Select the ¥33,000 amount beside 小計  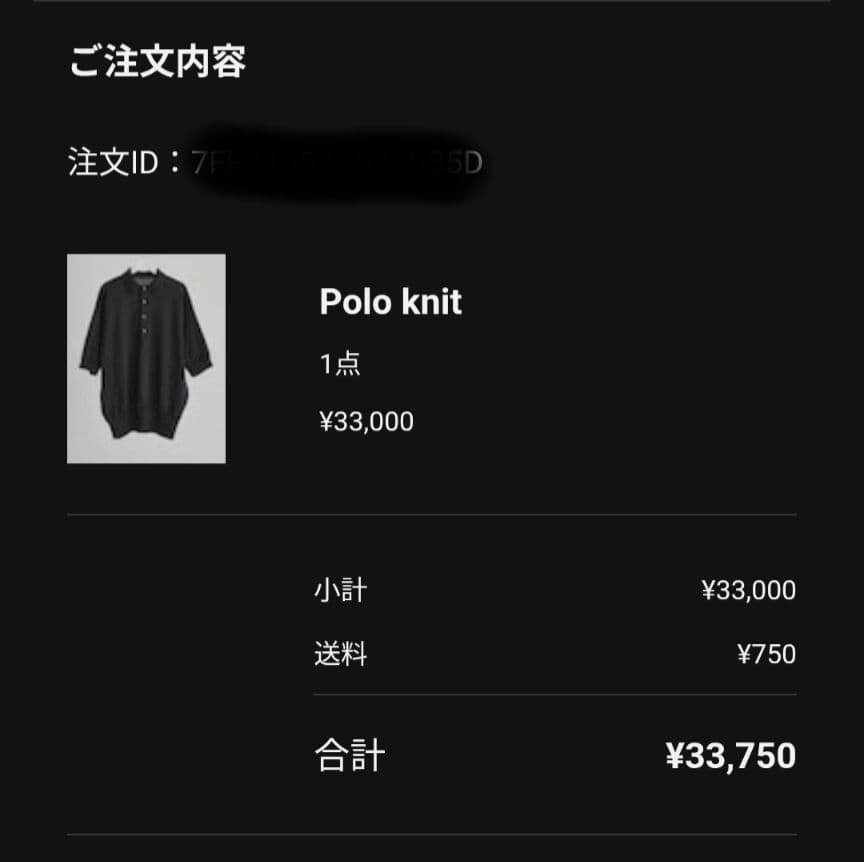click(x=748, y=590)
